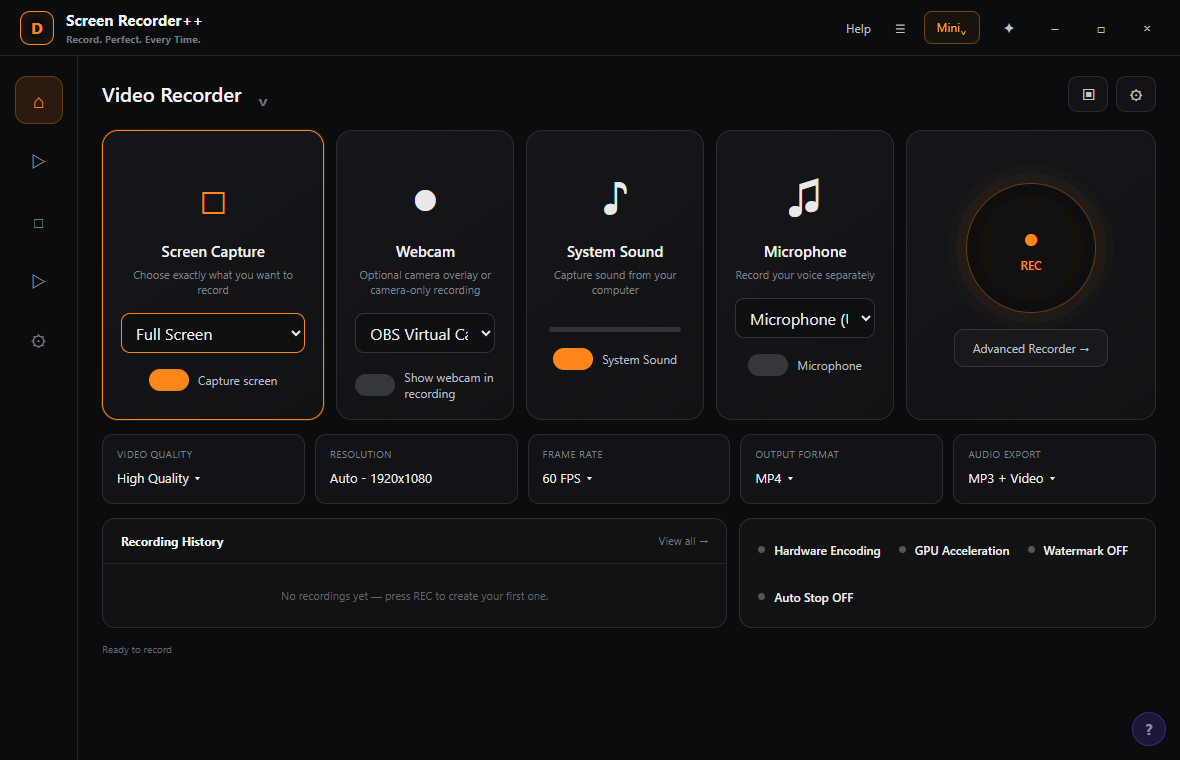Open the Mini mode dropdown button
This screenshot has width=1180, height=760.
point(951,28)
